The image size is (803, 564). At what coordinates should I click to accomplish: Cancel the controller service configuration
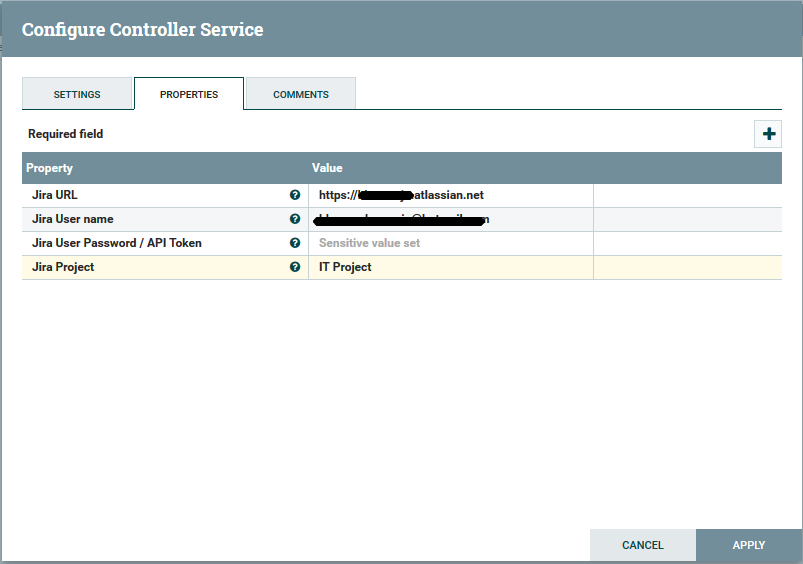pos(643,545)
